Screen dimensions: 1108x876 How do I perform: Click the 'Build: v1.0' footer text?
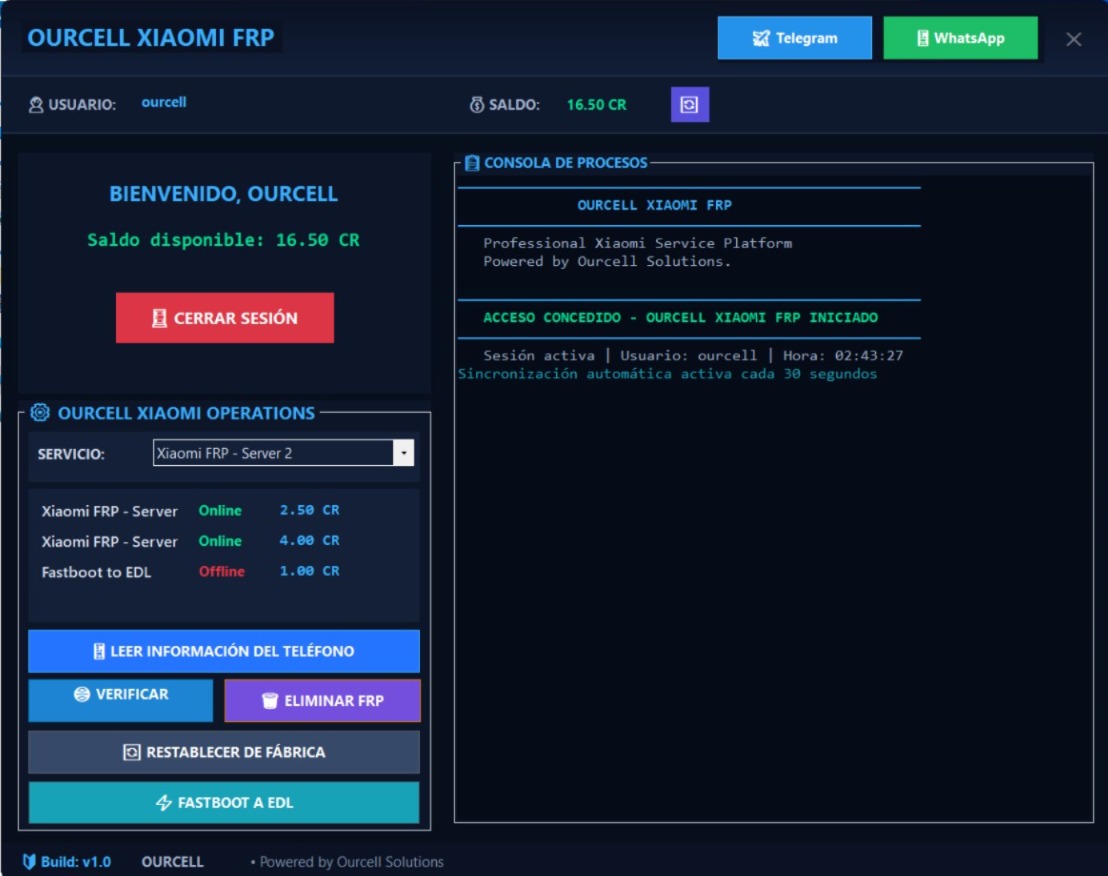[76, 862]
